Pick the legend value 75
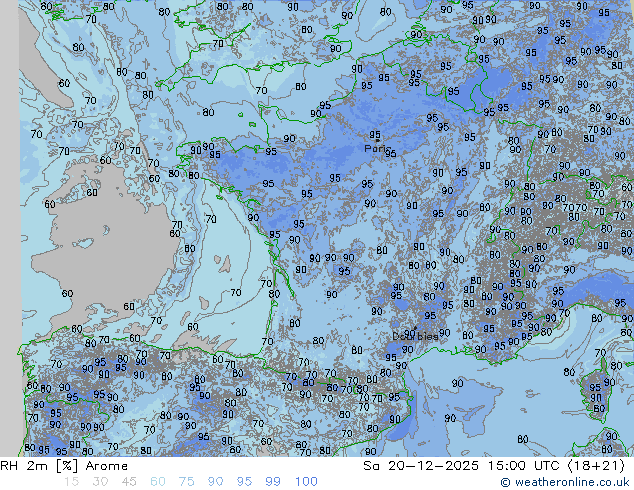Screen dimensions: 634x490 coord(186,482)
